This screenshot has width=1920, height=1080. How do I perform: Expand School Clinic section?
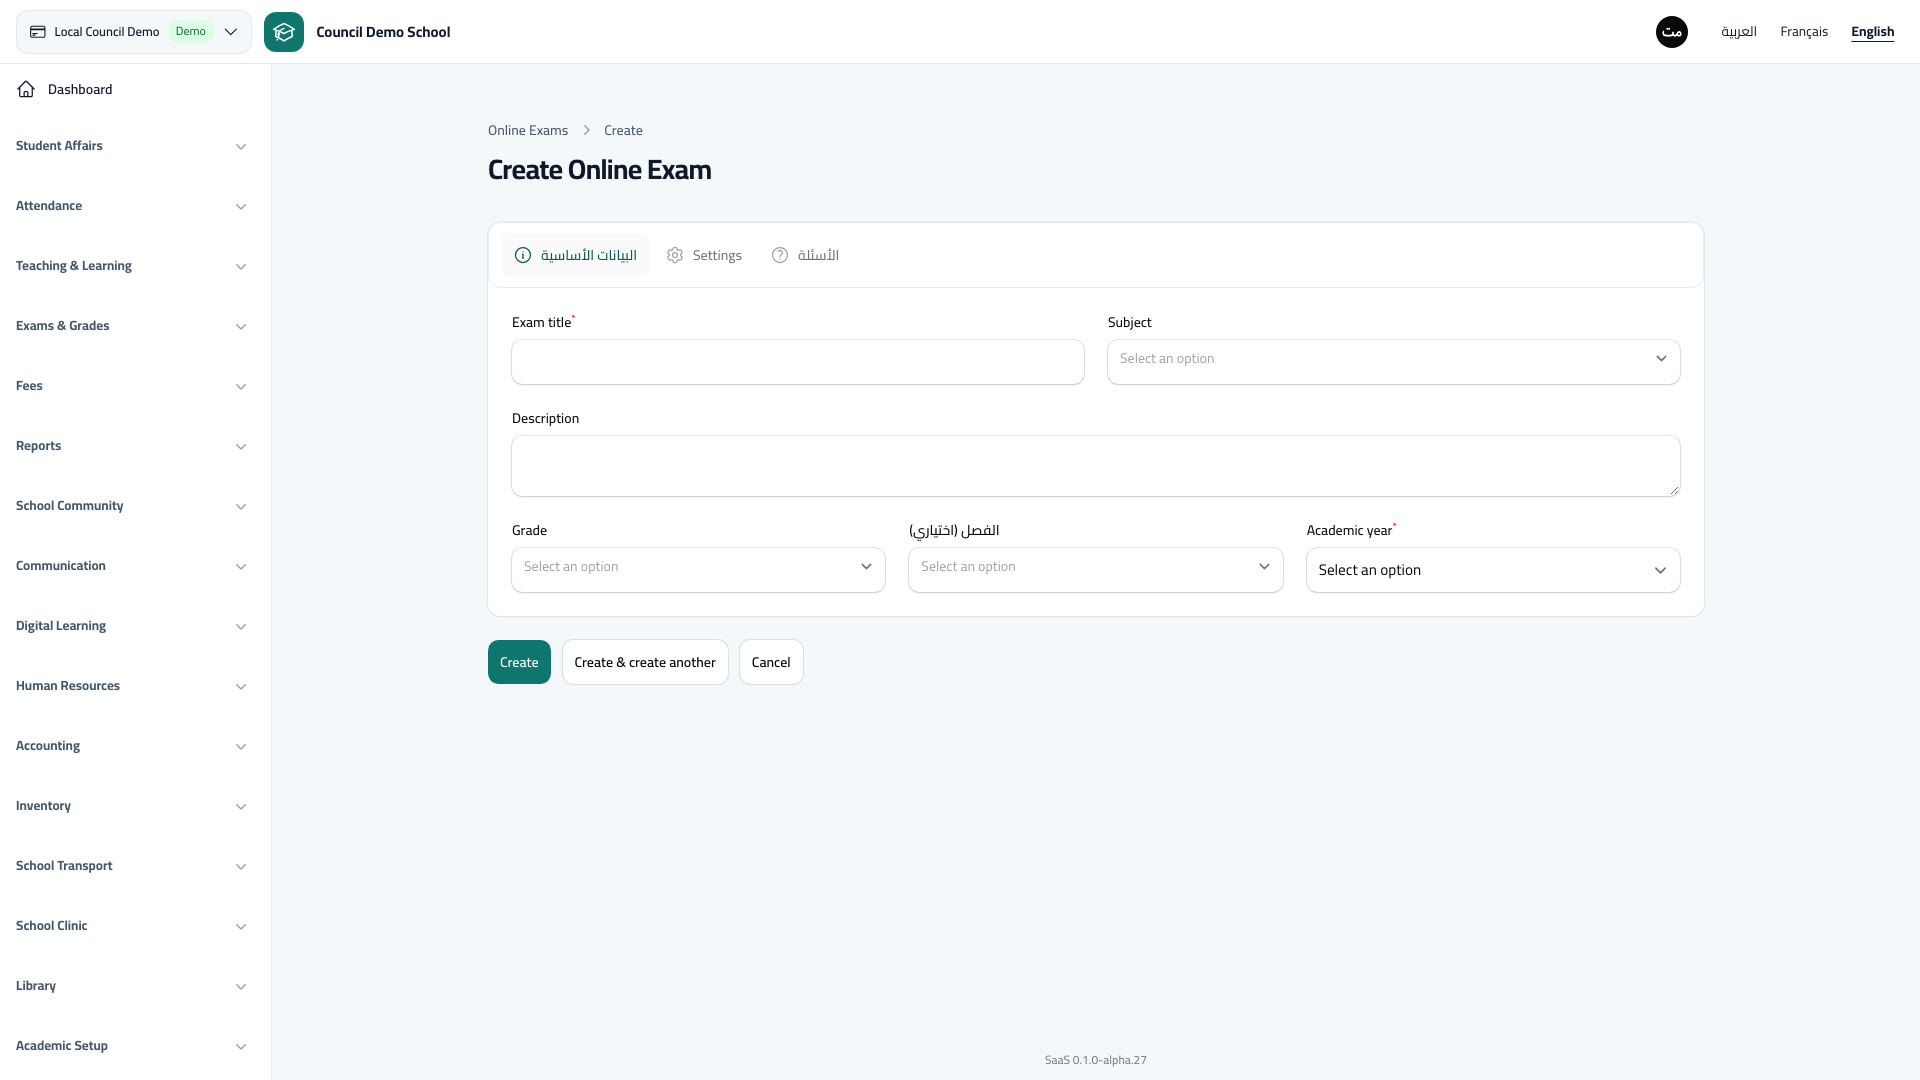tap(131, 926)
